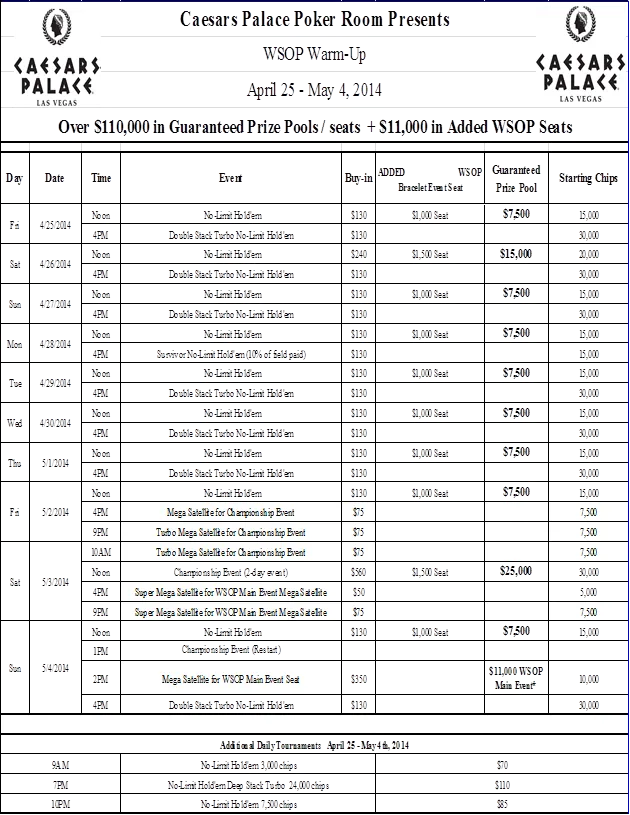Select the 'Starting Chips' column header
The width and height of the screenshot is (630, 815).
point(588,178)
